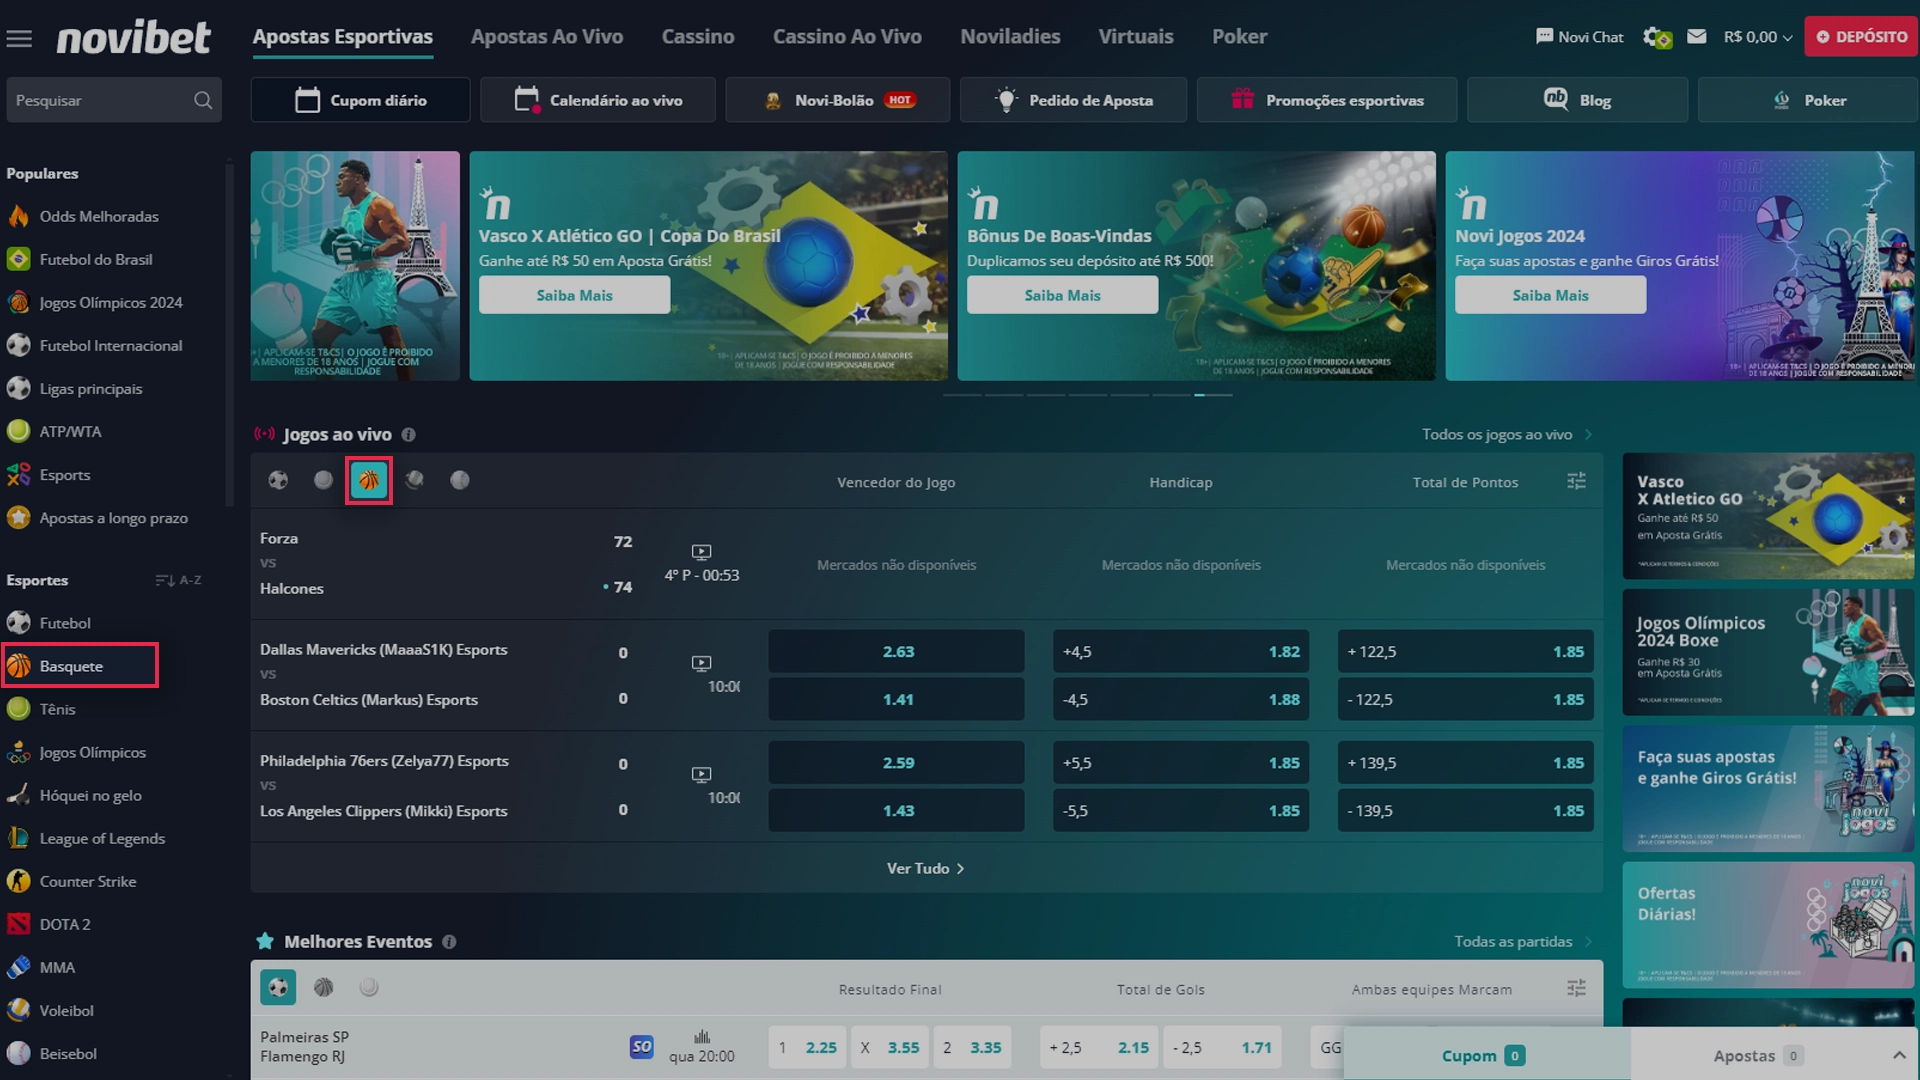
Task: Open Jogos Olímpicos 2024 Boxe promo card
Action: pos(1768,652)
